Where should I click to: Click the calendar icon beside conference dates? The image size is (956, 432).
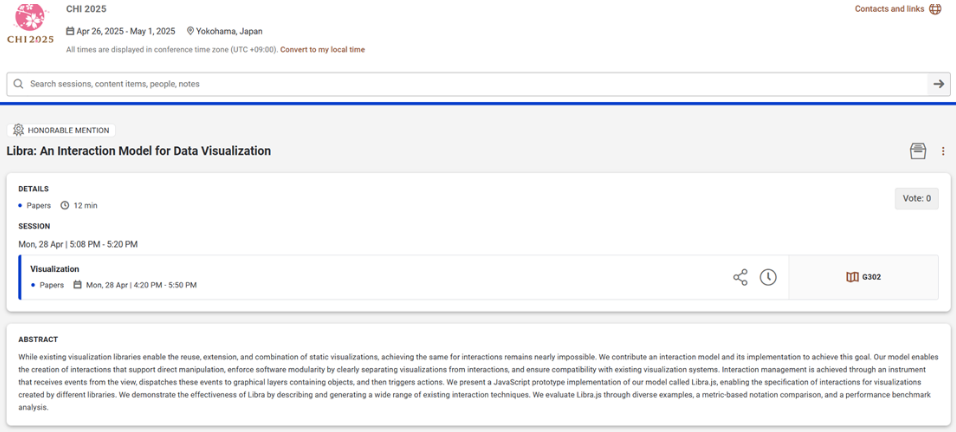(70, 31)
